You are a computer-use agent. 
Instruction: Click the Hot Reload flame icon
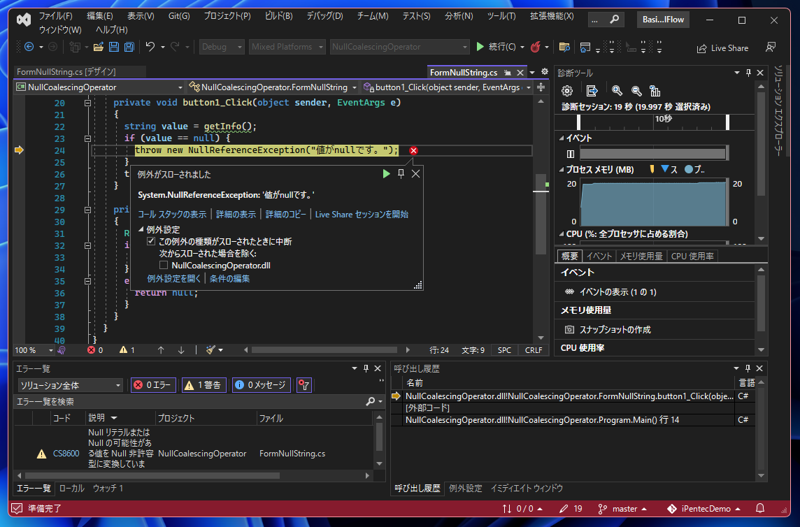click(535, 47)
